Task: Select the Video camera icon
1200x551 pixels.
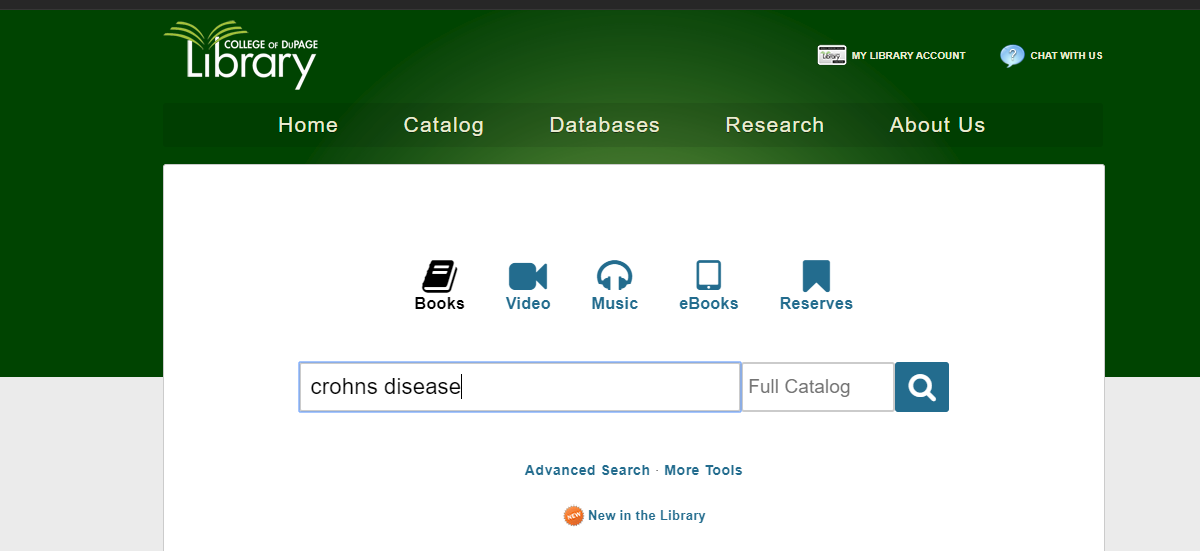Action: point(527,276)
